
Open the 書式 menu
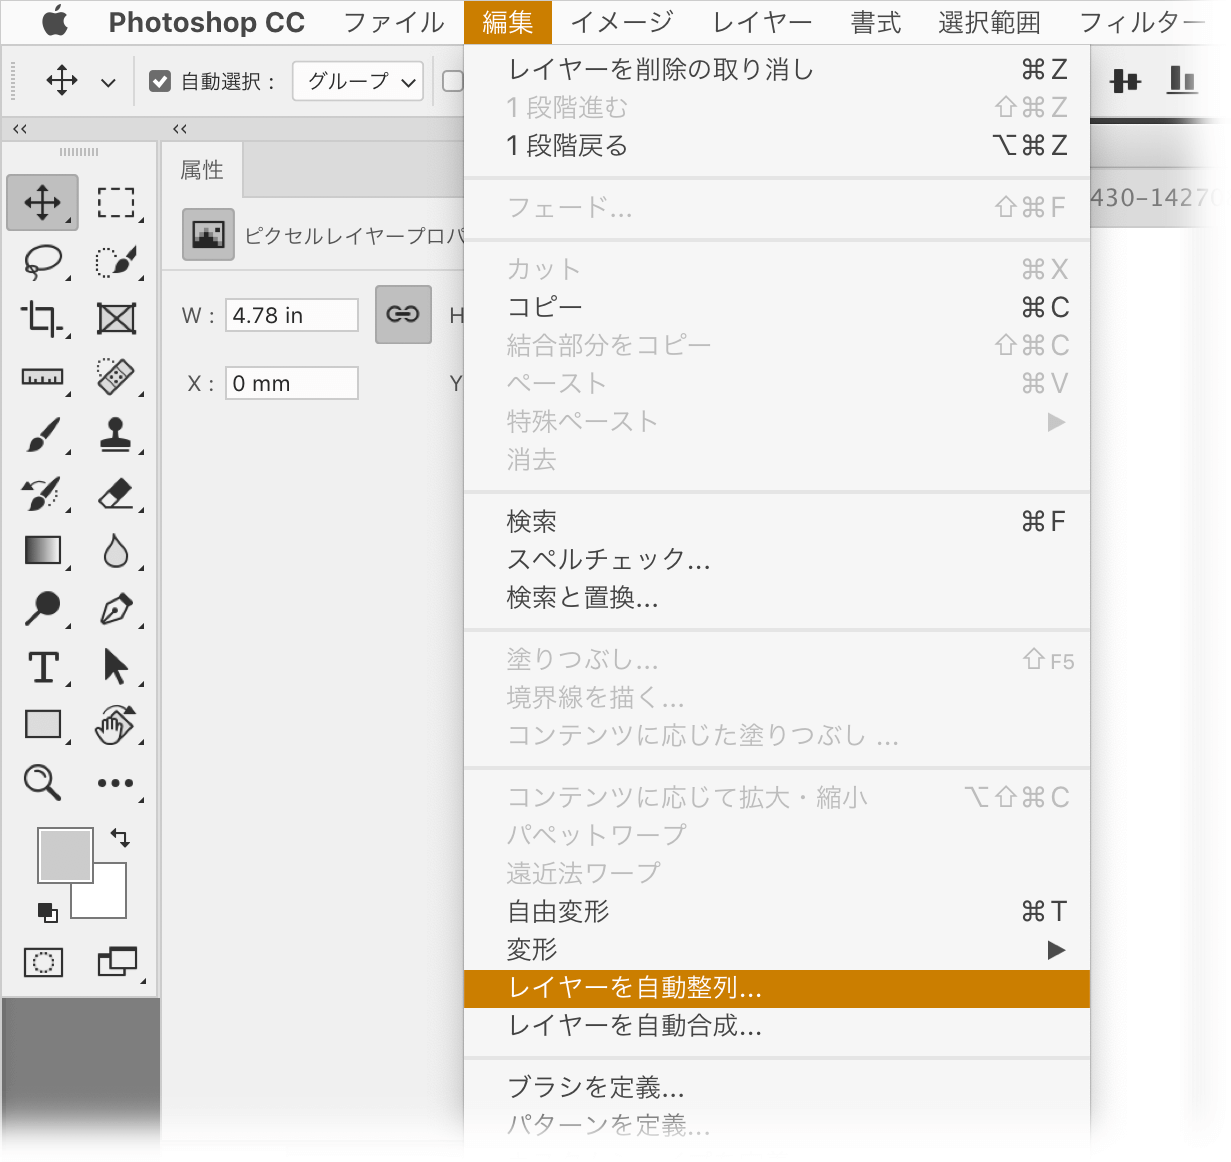tap(876, 22)
